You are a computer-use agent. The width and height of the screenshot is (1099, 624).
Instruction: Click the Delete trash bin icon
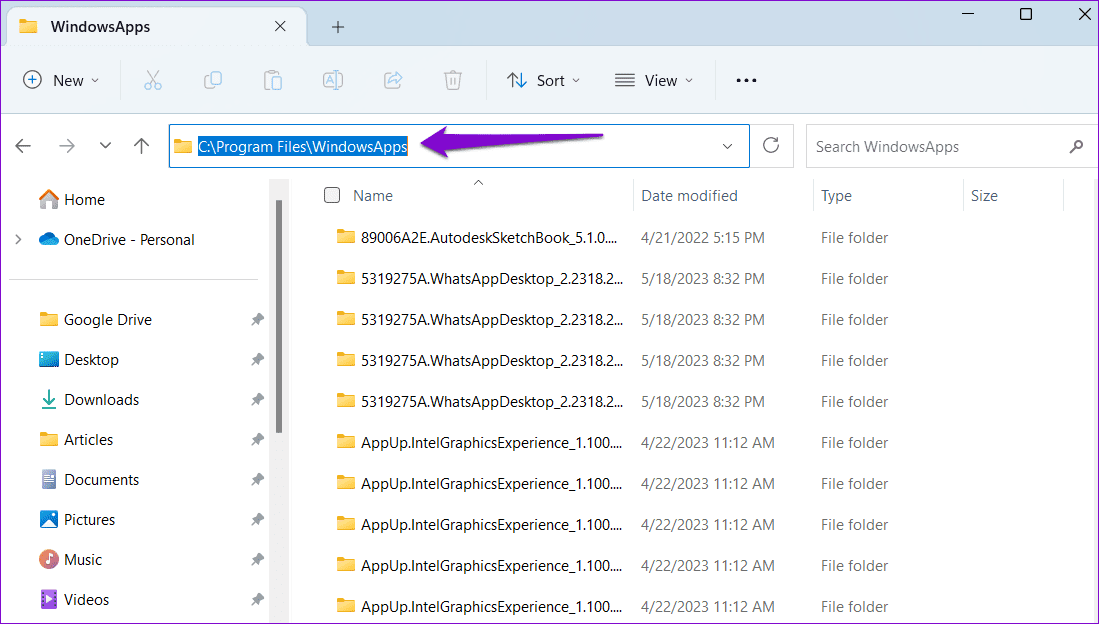coord(453,81)
